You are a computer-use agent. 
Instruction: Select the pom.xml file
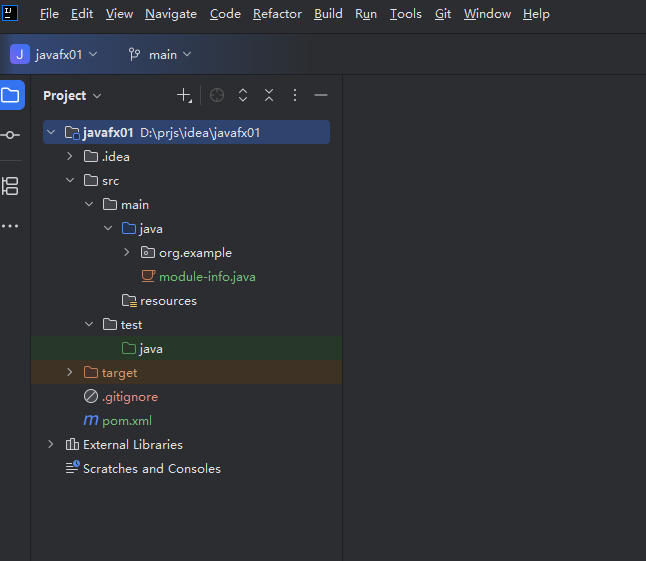tap(126, 420)
